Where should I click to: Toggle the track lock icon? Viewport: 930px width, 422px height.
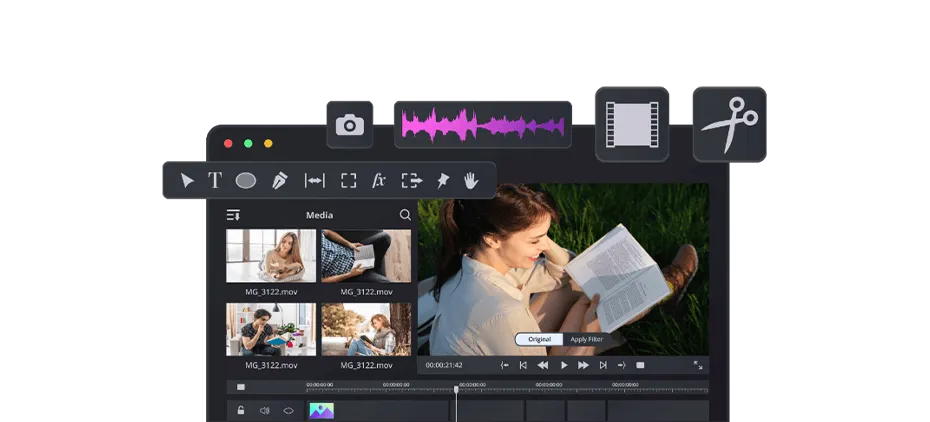click(241, 410)
